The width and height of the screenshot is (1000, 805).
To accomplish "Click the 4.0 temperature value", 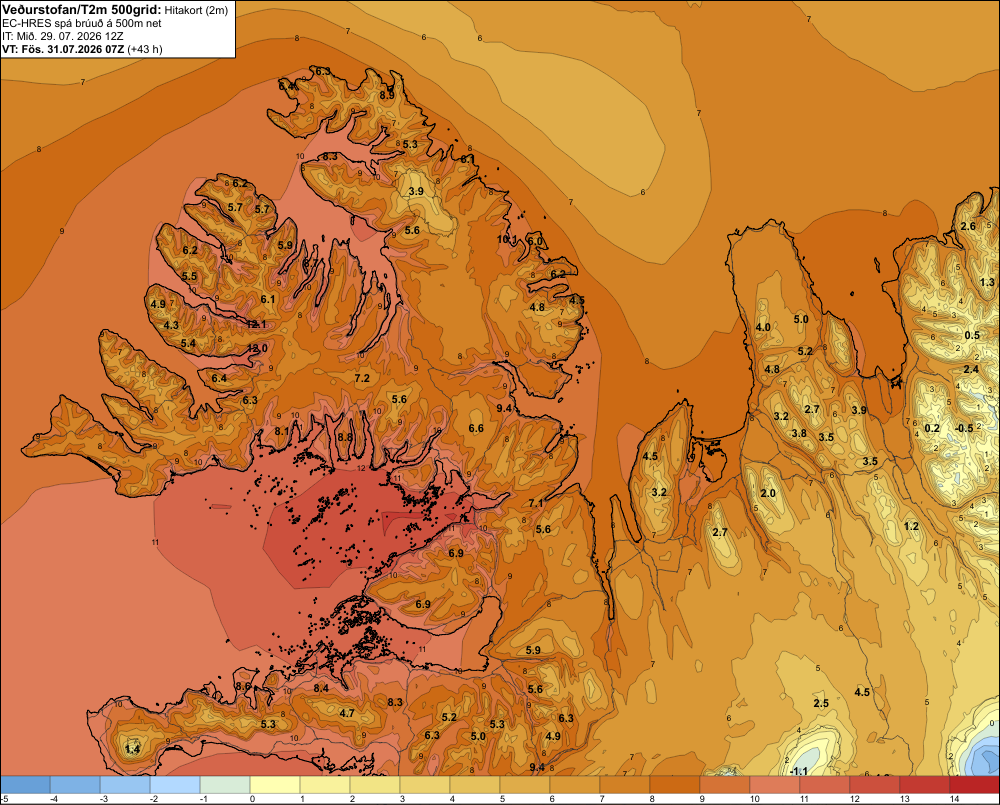I will click(x=763, y=327).
